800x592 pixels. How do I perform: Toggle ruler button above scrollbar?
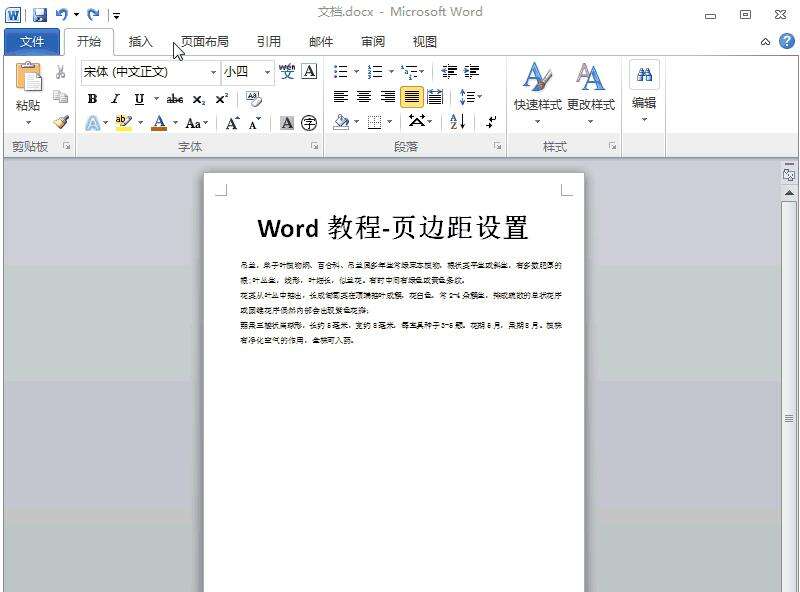789,173
